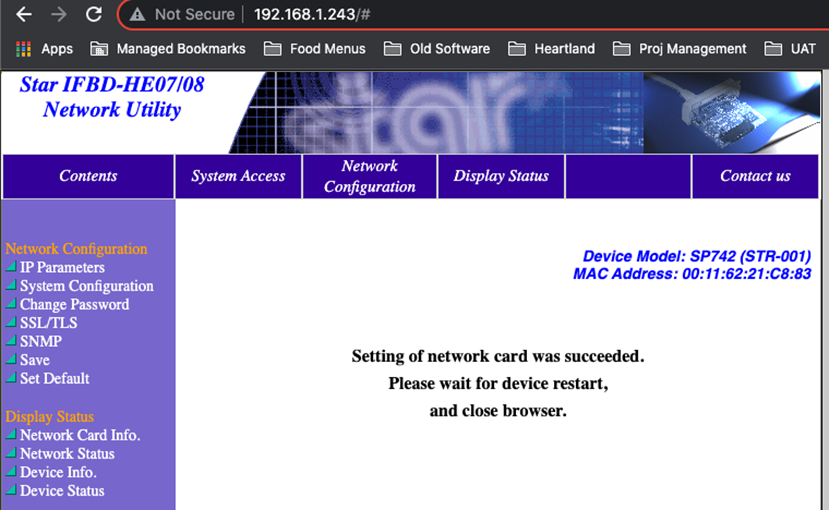Viewport: 829px width, 510px height.
Task: Open the IP Parameters sidebar link
Action: point(62,267)
